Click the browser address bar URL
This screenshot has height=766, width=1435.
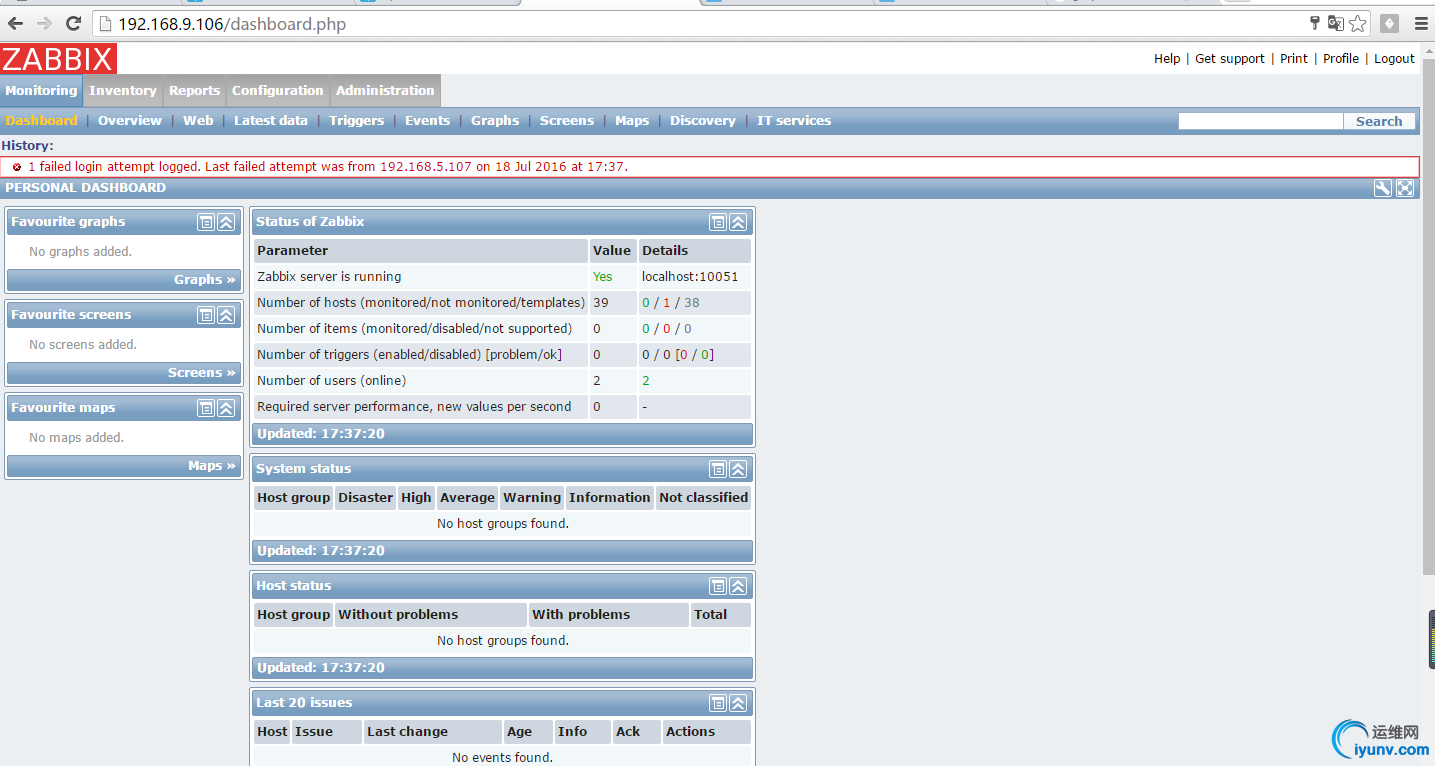click(x=232, y=24)
